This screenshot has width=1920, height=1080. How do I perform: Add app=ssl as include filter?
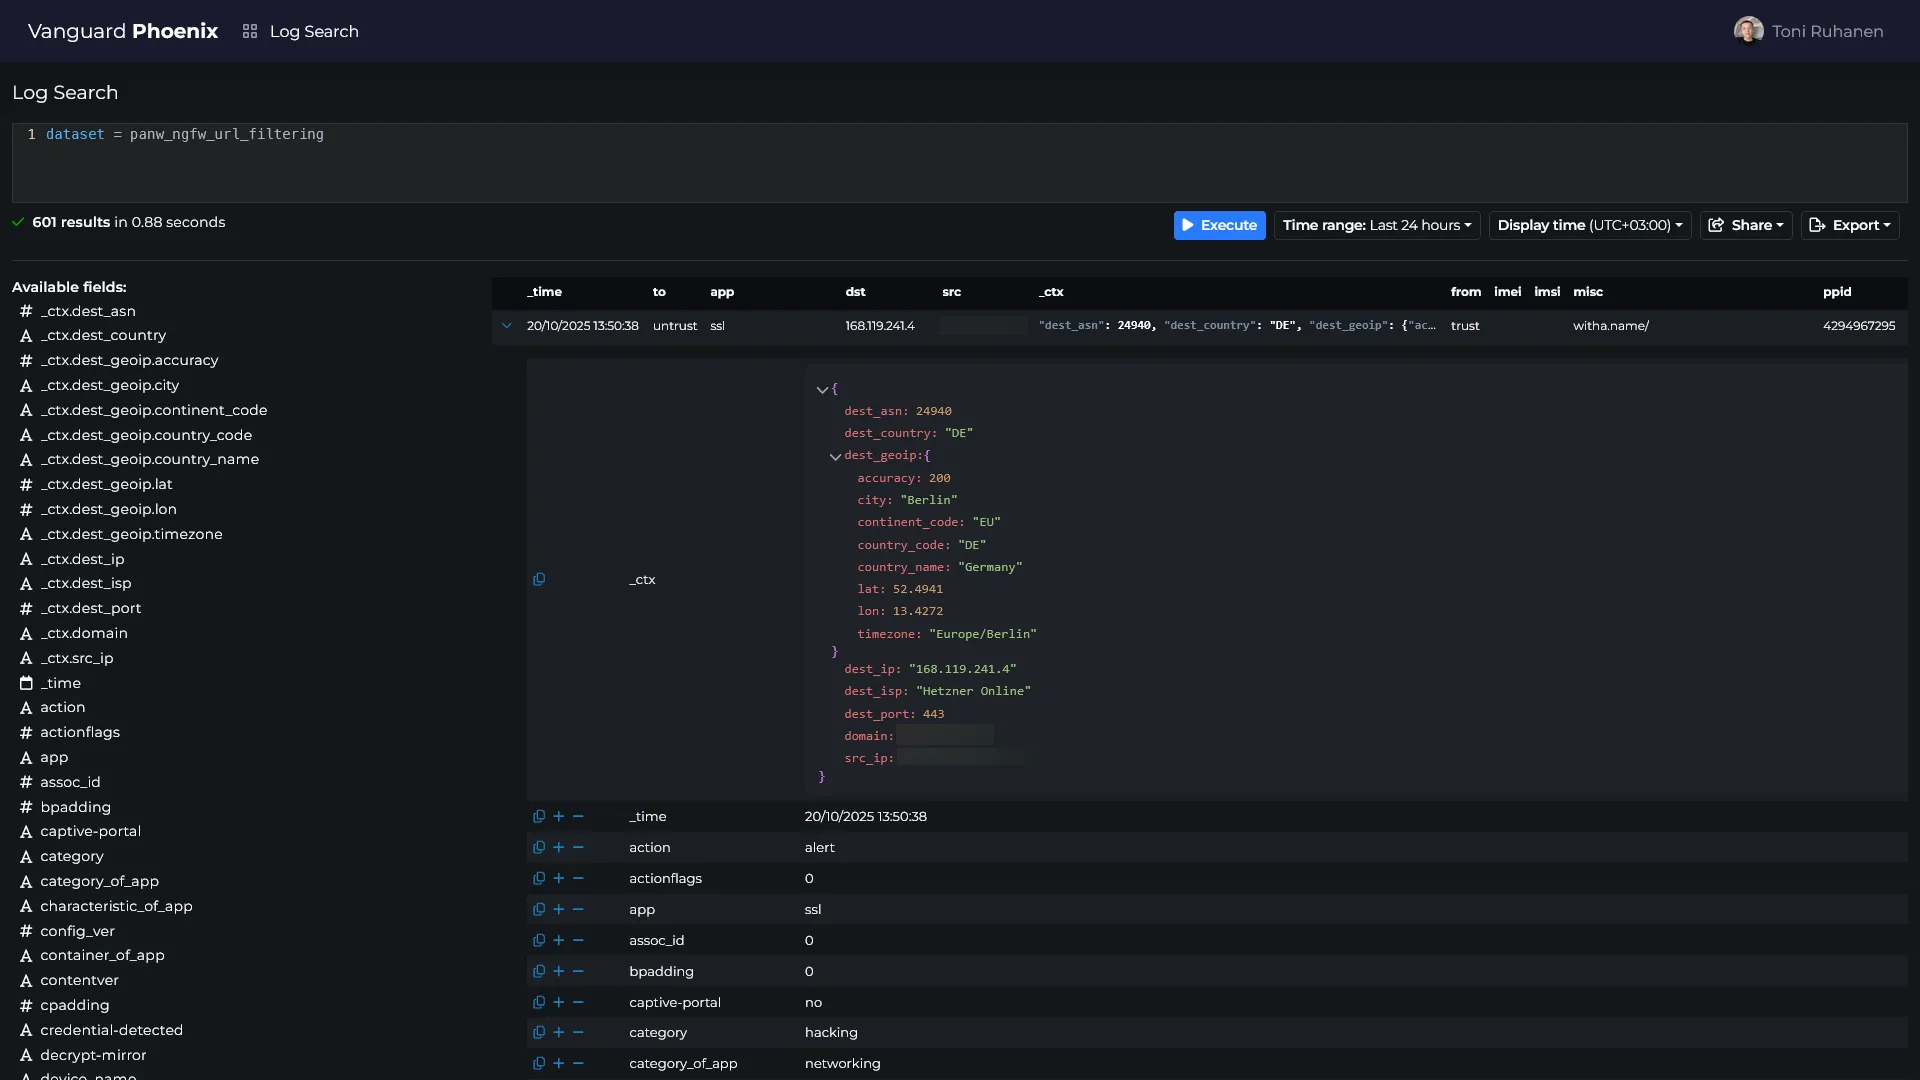(560, 909)
